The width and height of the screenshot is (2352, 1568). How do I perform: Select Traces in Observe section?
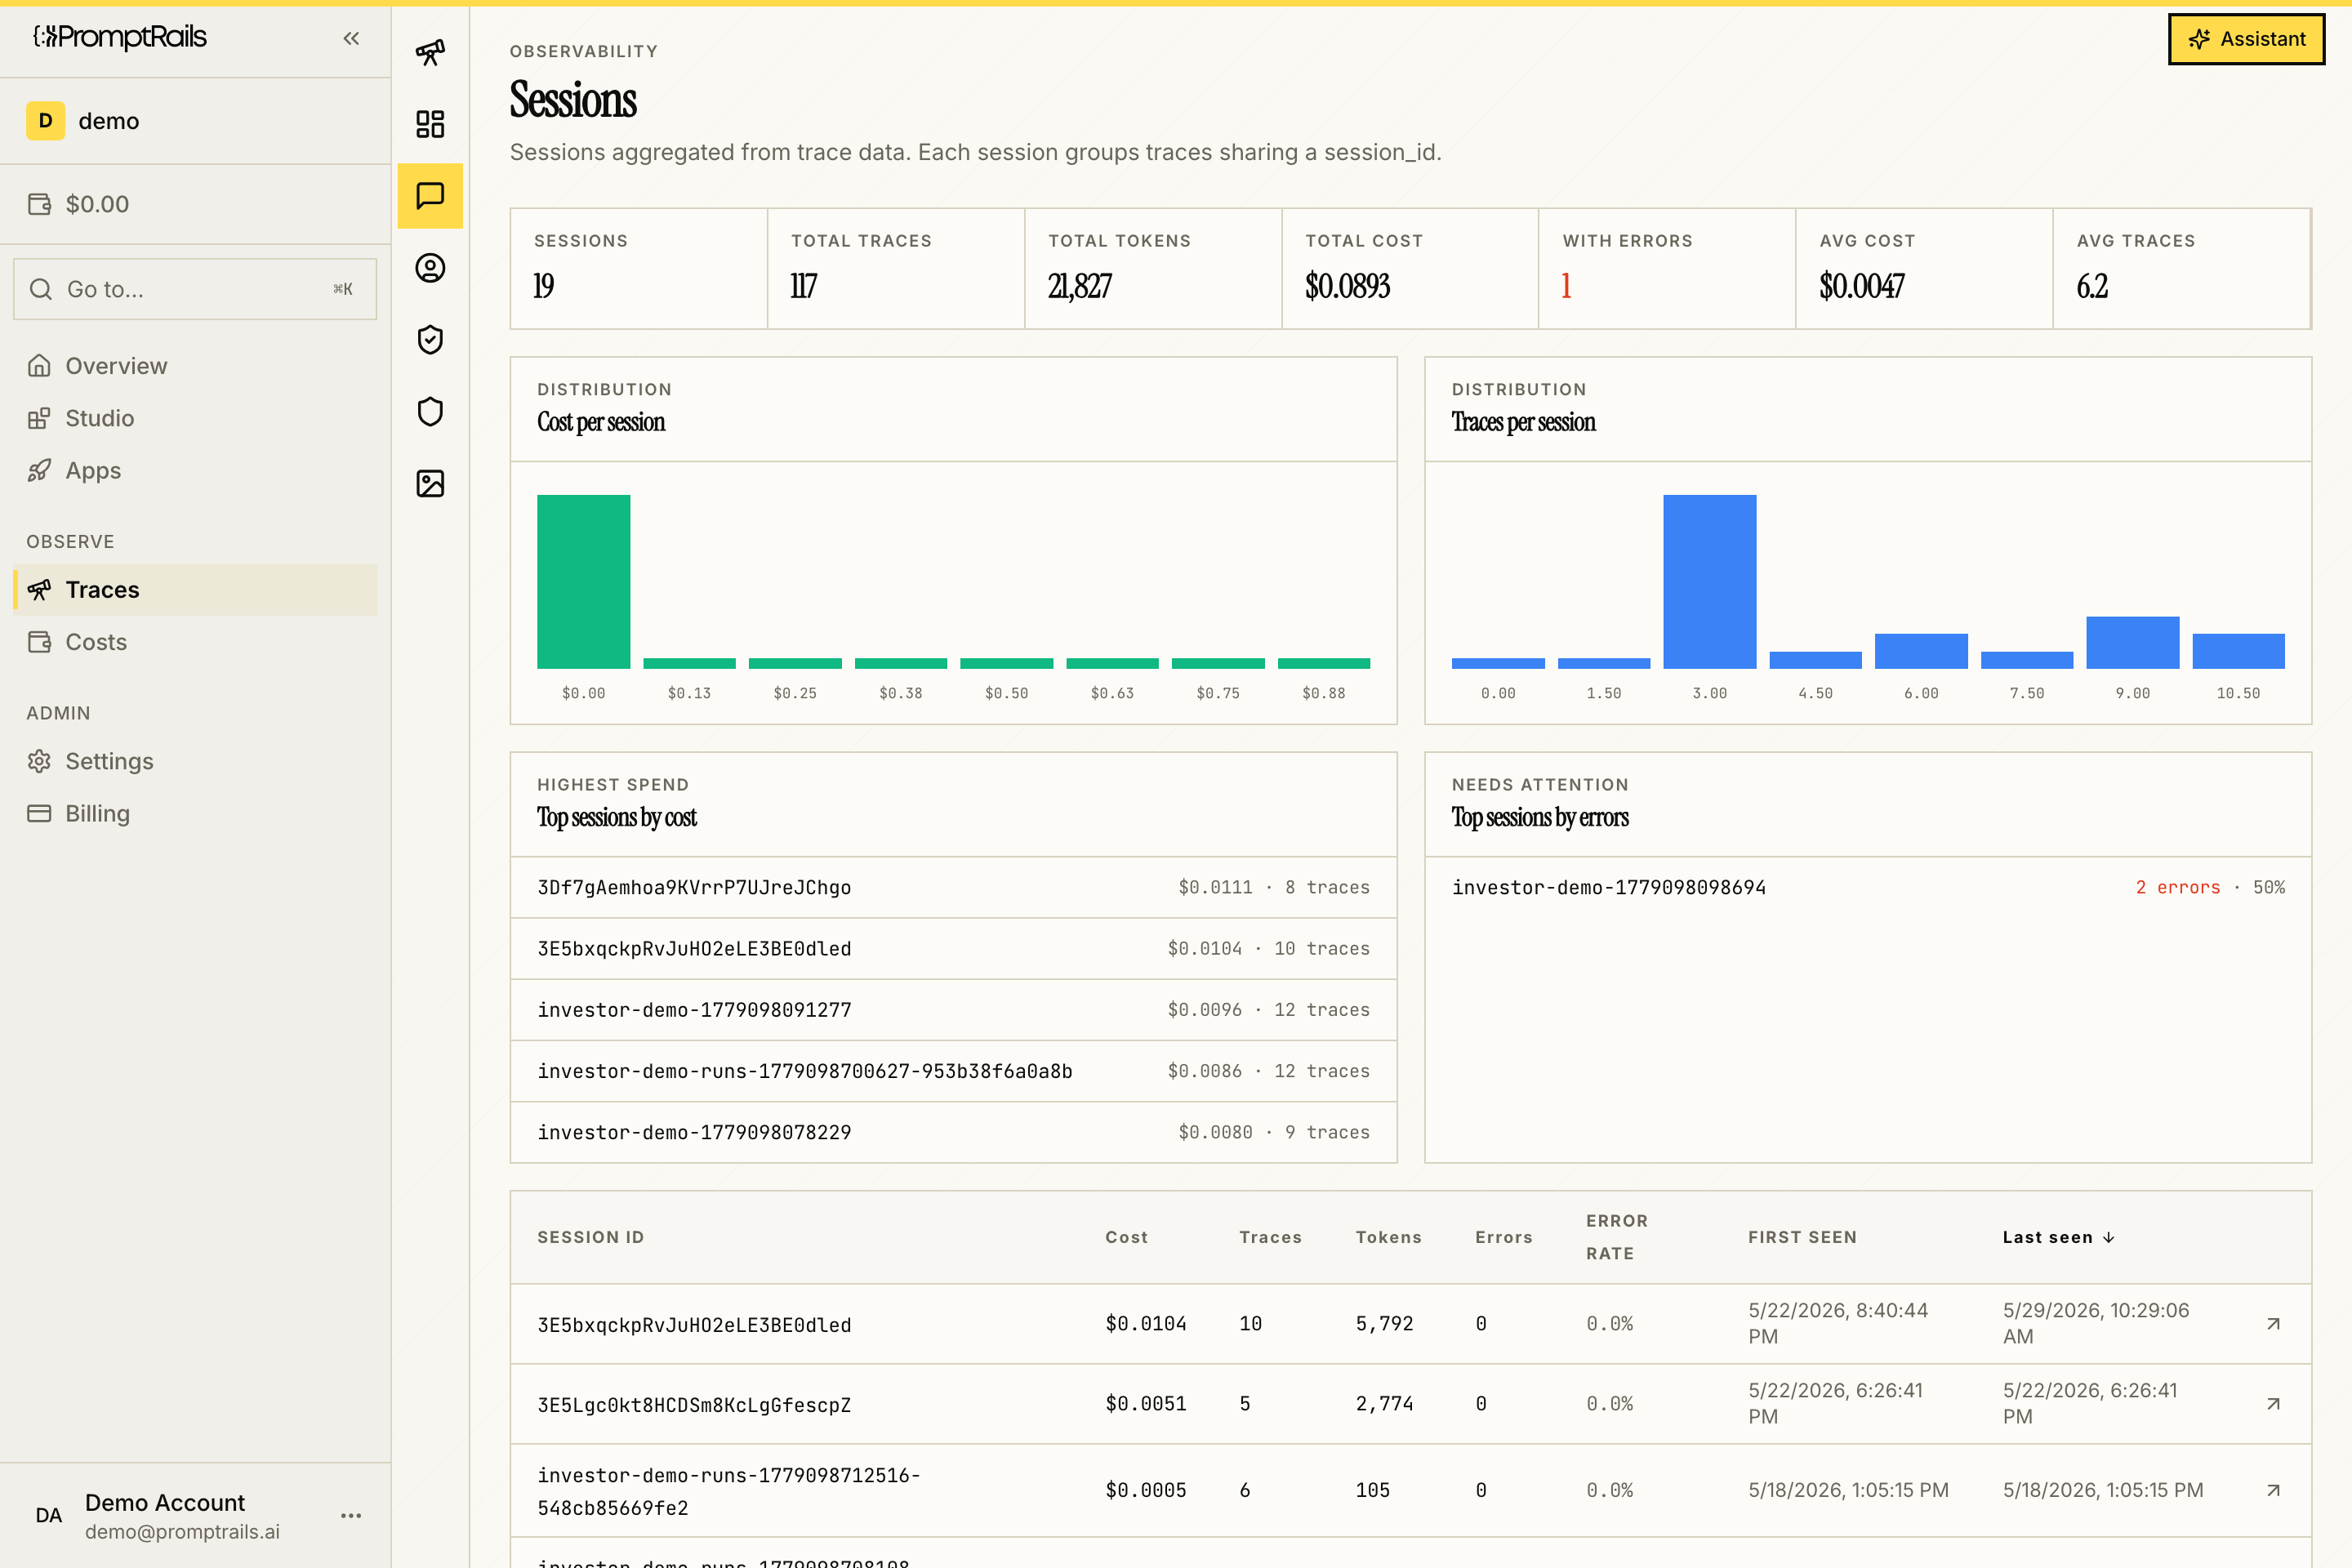195,590
